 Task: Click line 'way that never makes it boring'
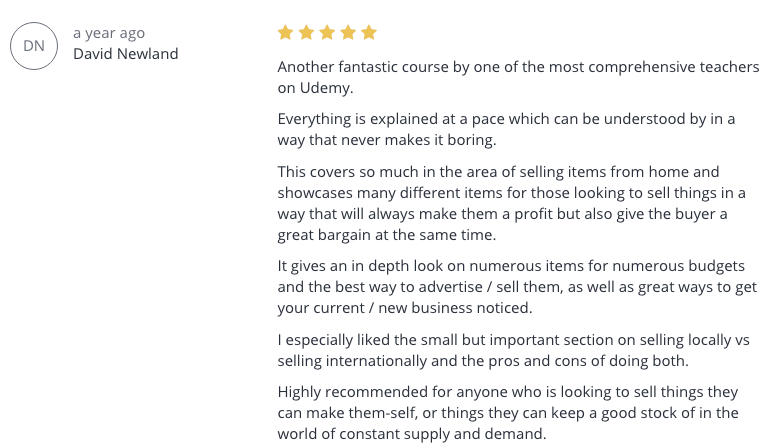point(386,140)
